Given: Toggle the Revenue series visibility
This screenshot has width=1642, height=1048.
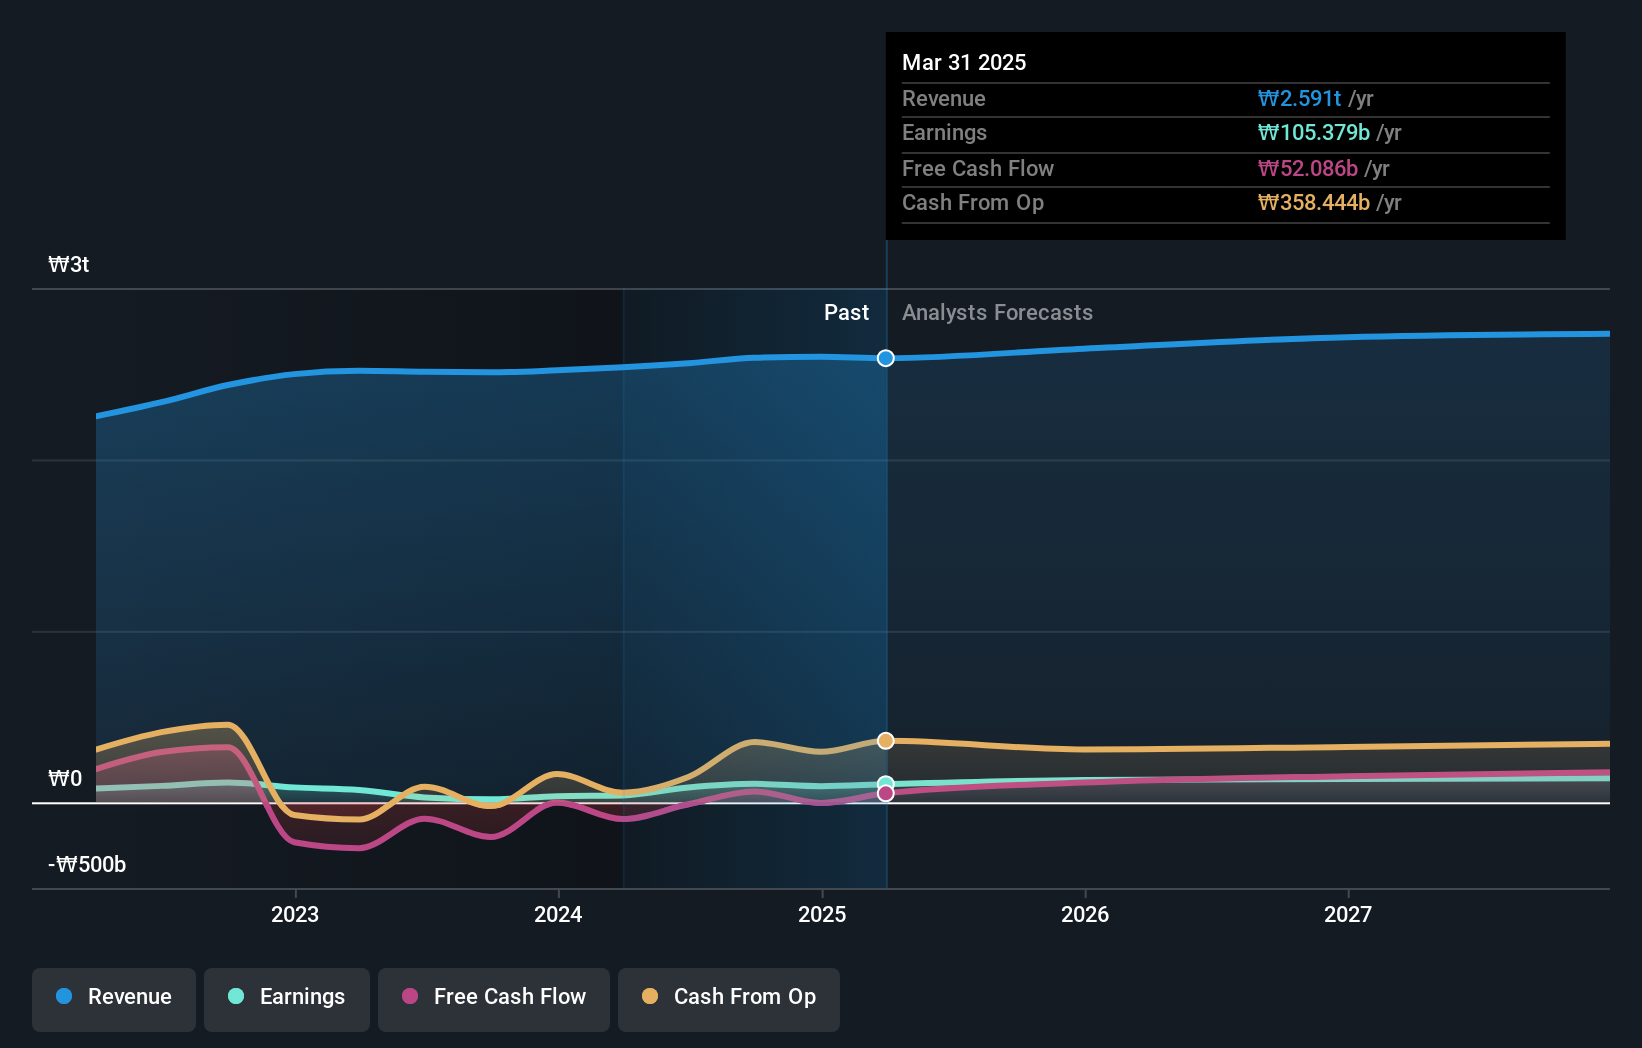Looking at the screenshot, I should tap(113, 997).
